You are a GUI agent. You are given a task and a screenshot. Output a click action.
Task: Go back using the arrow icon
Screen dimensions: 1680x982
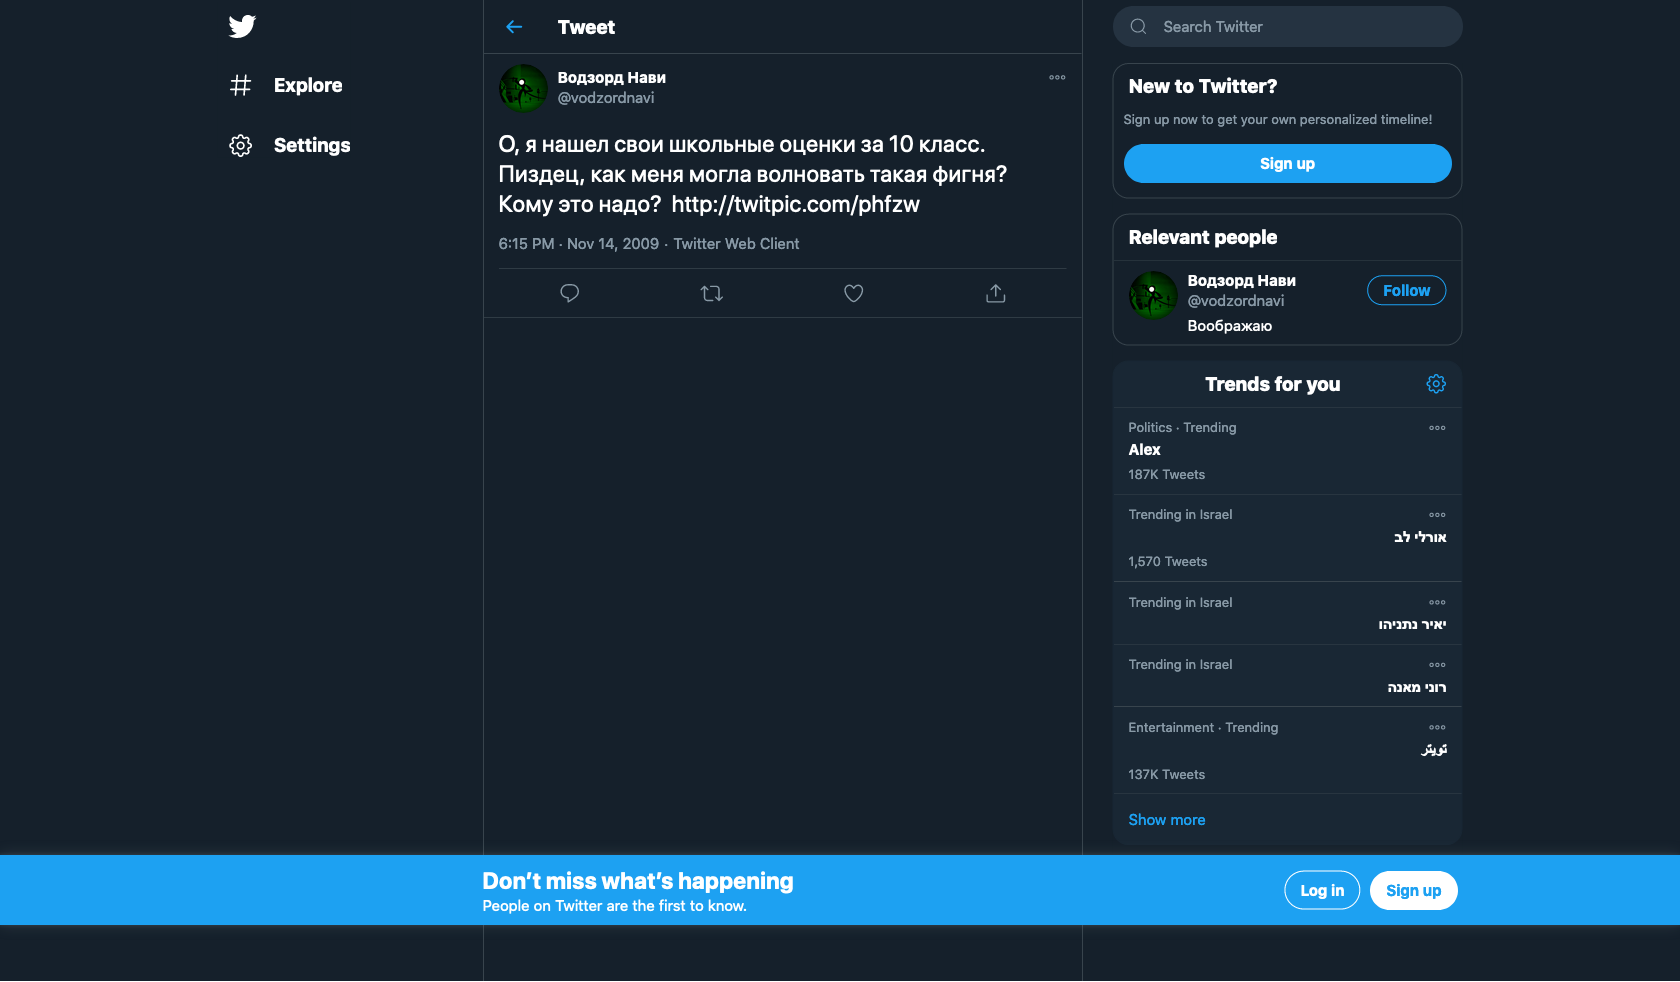(514, 27)
